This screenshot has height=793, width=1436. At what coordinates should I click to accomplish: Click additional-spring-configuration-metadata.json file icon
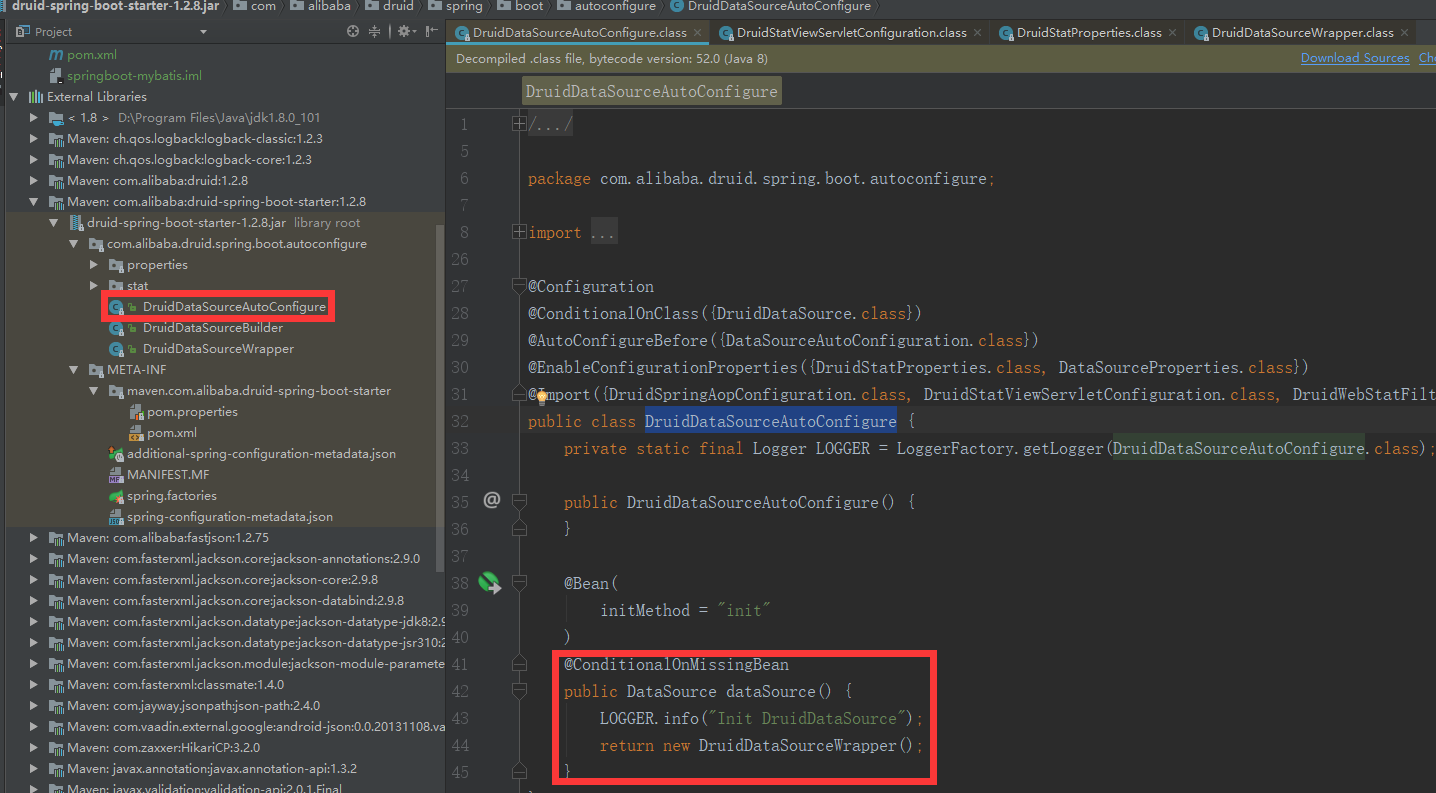click(116, 454)
